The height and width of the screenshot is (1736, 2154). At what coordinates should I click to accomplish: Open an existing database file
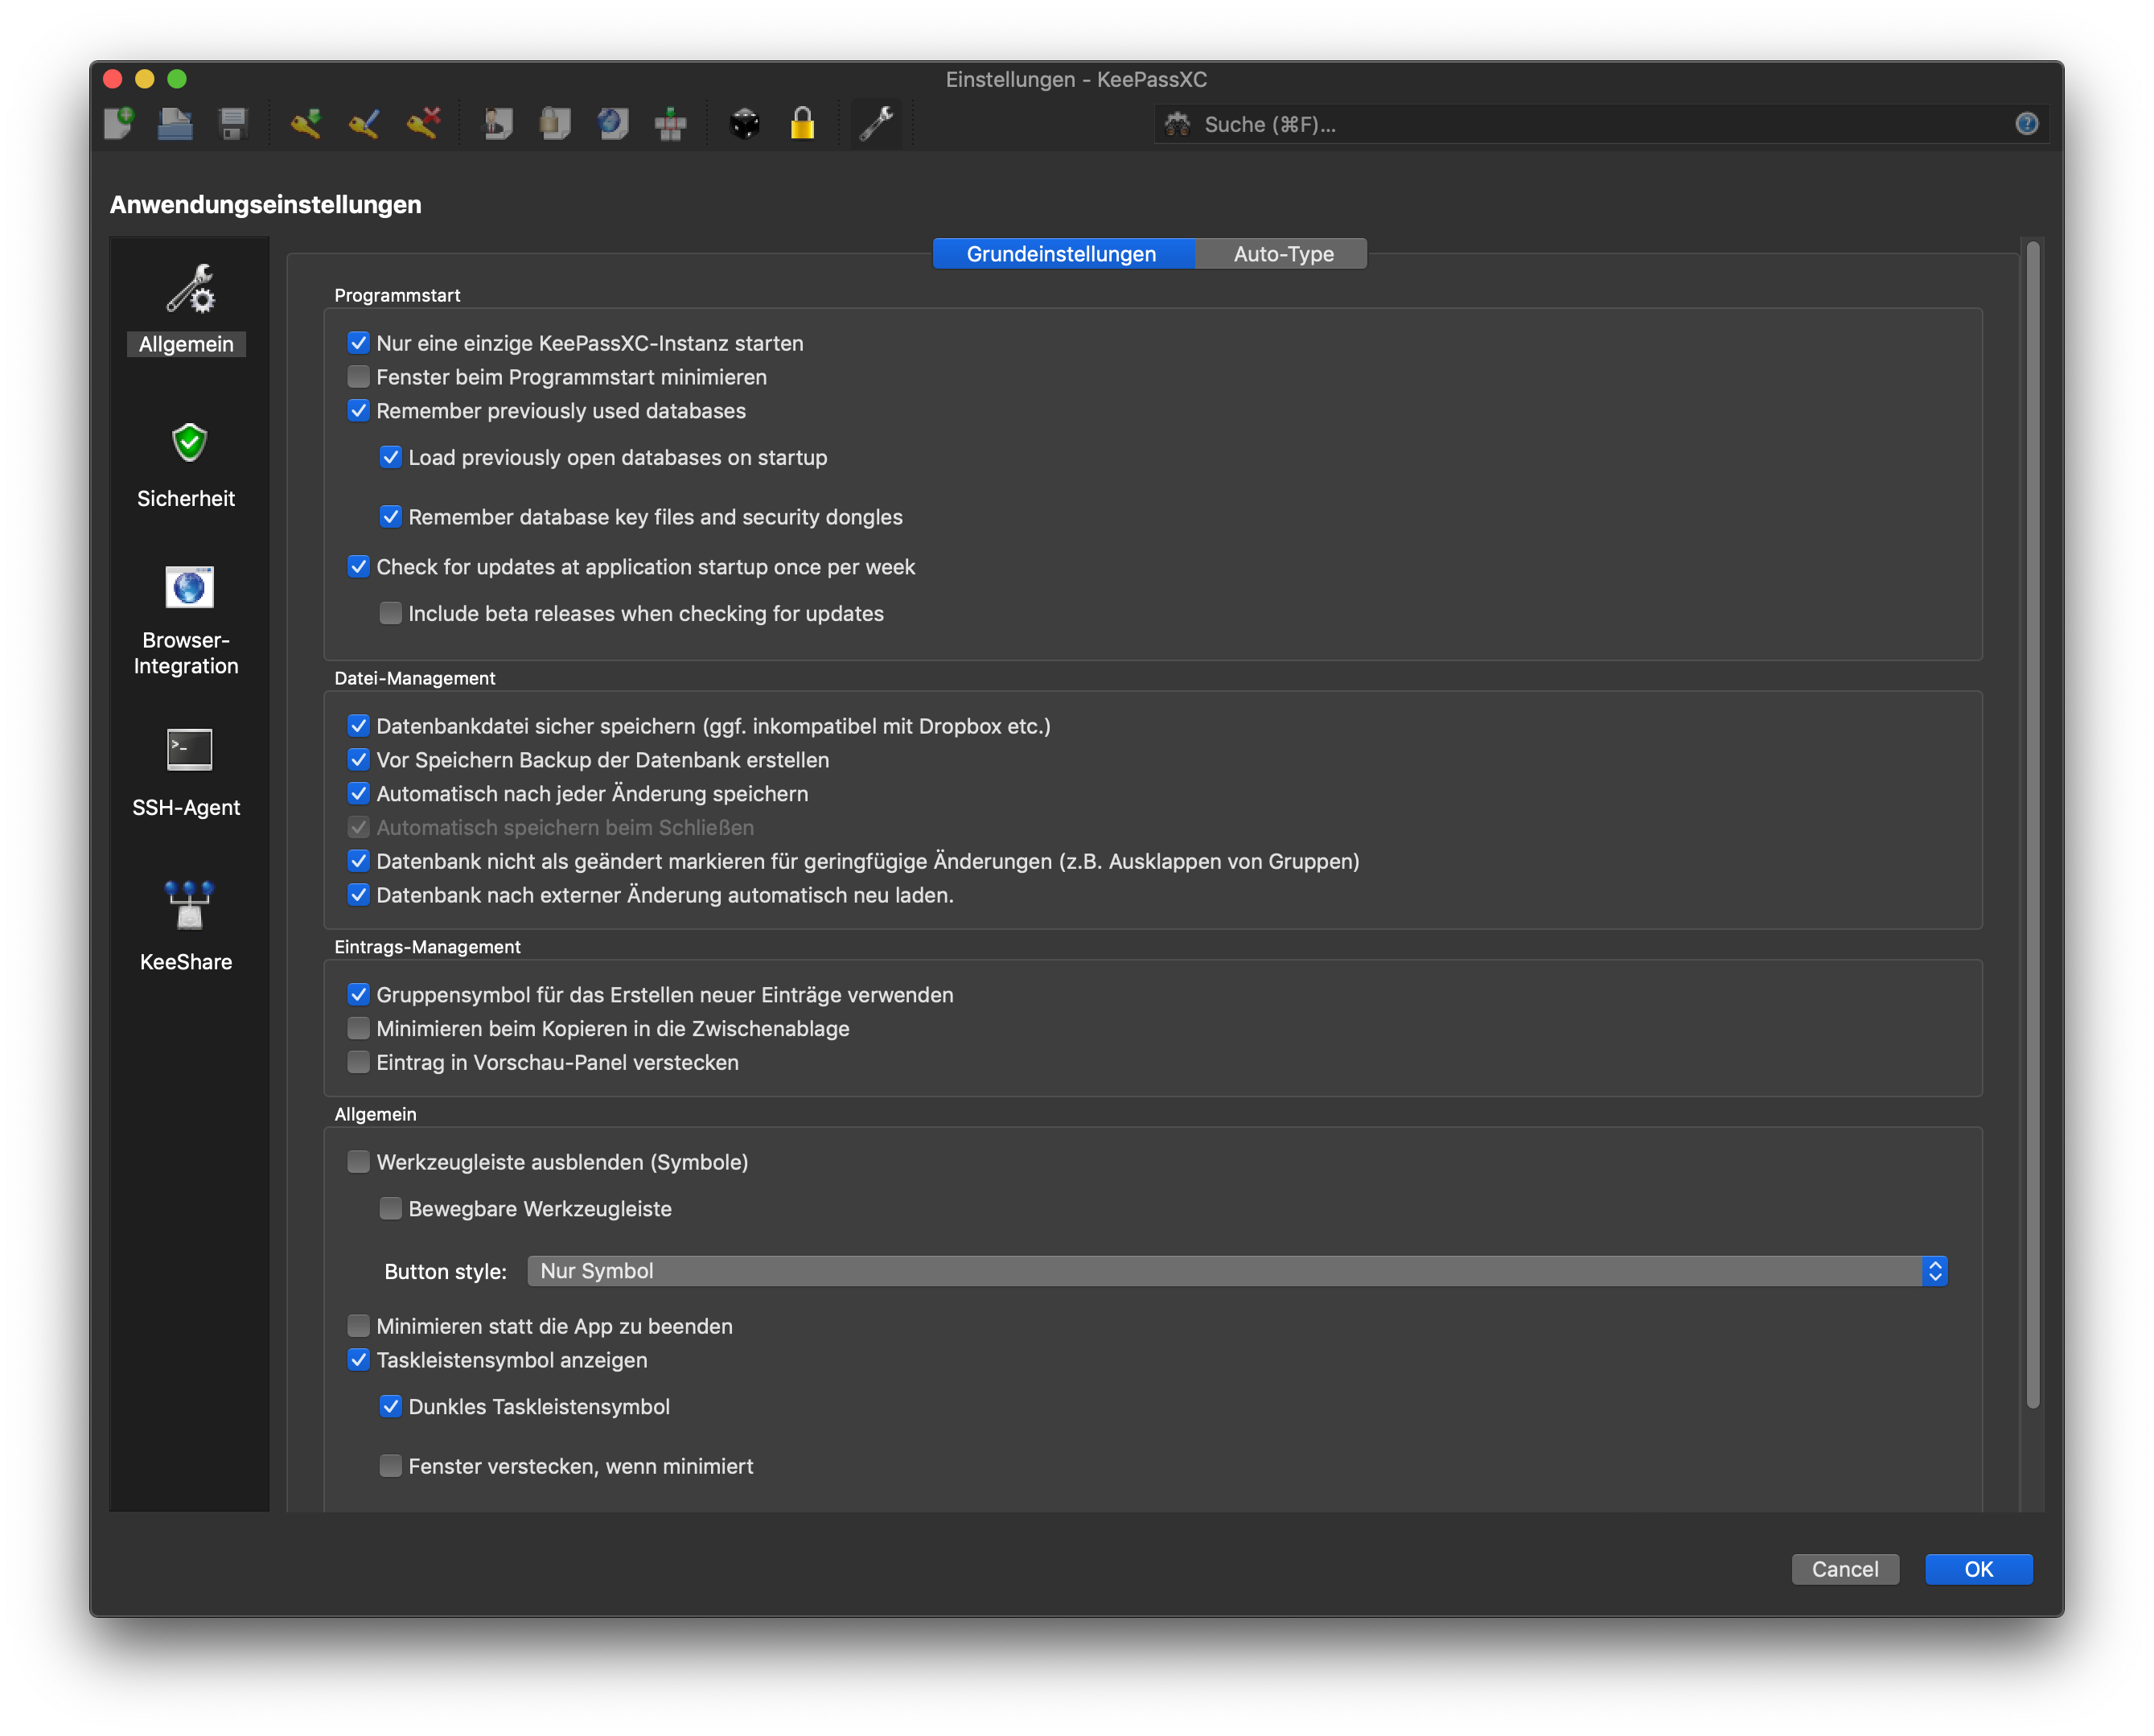pos(175,123)
